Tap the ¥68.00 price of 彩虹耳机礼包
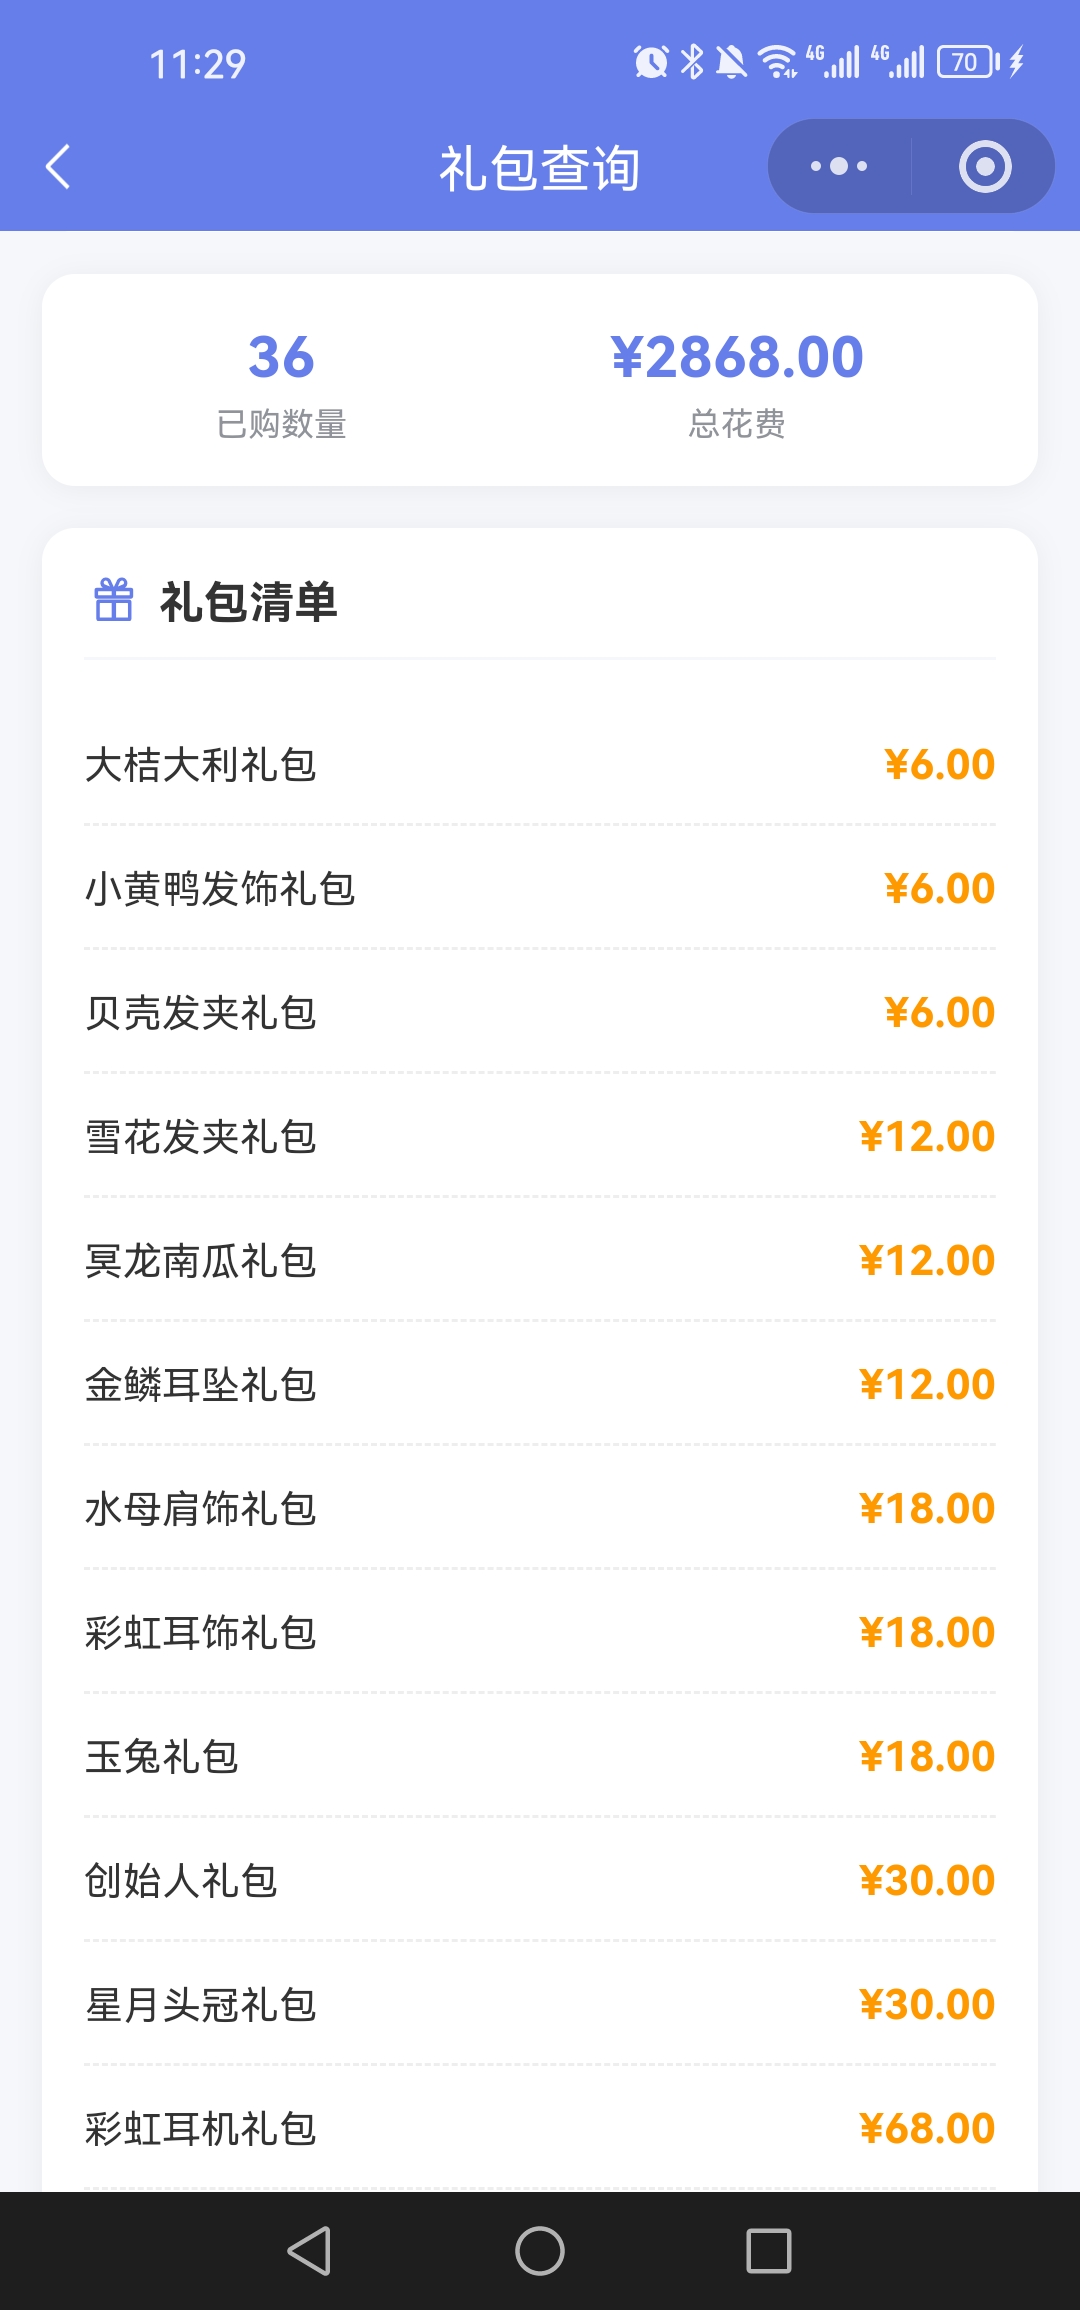This screenshot has height=2310, width=1080. [926, 2129]
